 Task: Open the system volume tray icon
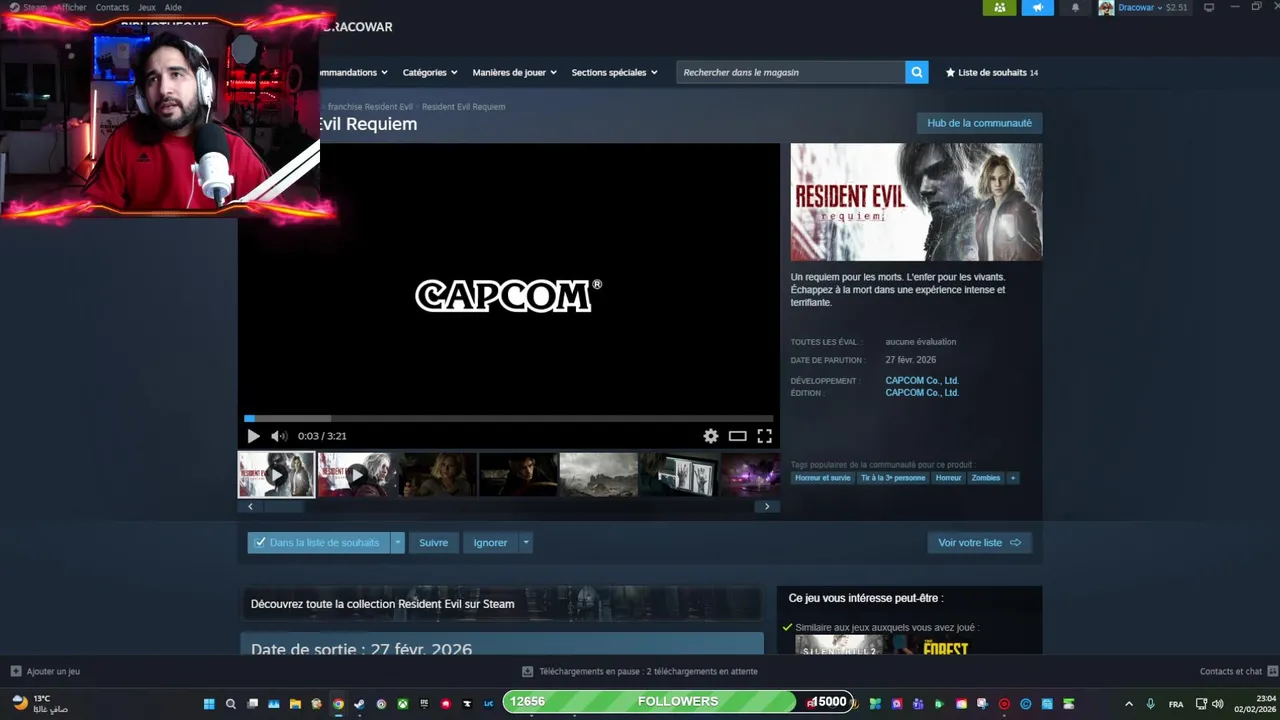click(x=1217, y=704)
